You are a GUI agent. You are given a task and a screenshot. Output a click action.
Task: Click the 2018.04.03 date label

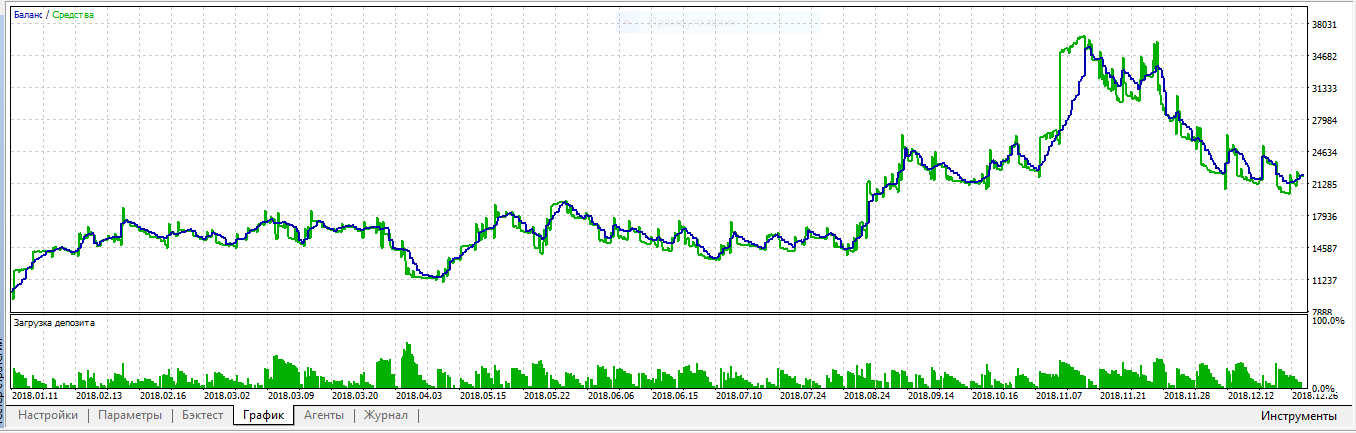click(x=418, y=396)
